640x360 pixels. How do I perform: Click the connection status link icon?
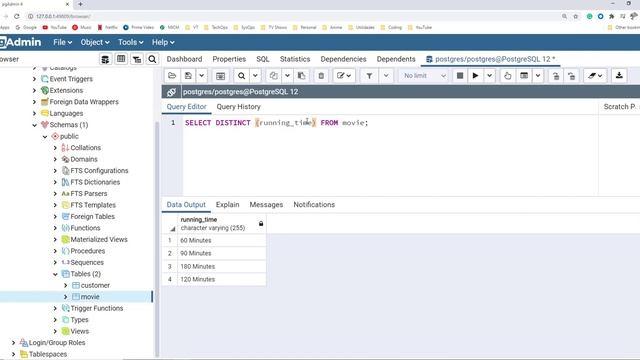click(x=171, y=92)
